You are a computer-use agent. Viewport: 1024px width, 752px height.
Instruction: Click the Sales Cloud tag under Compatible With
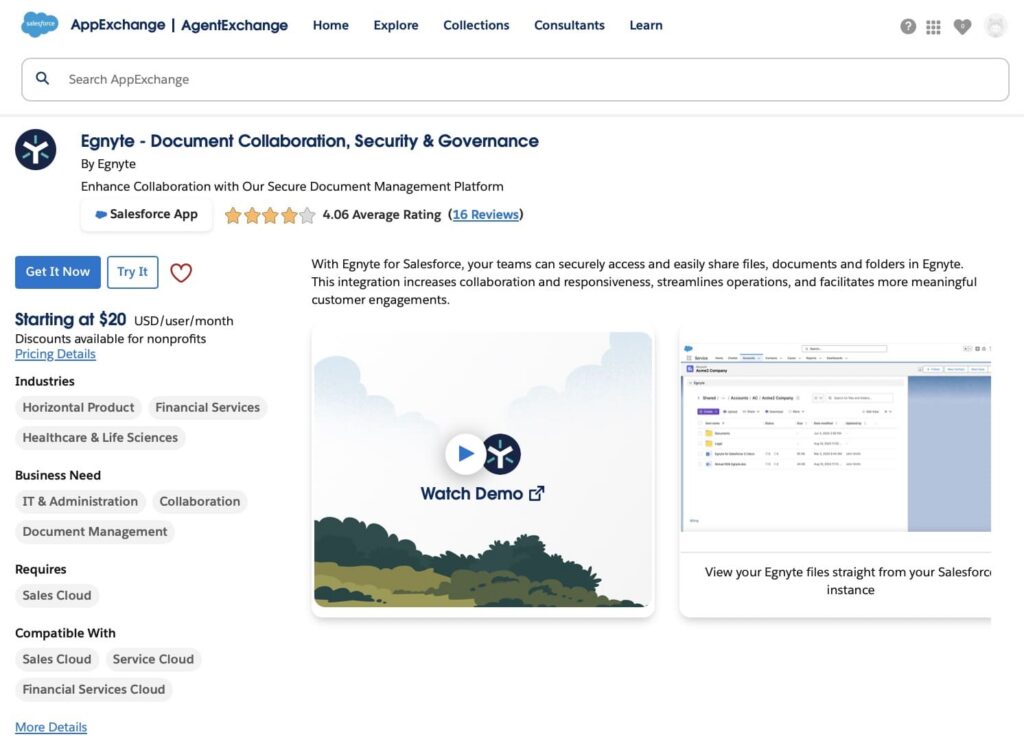coord(57,659)
